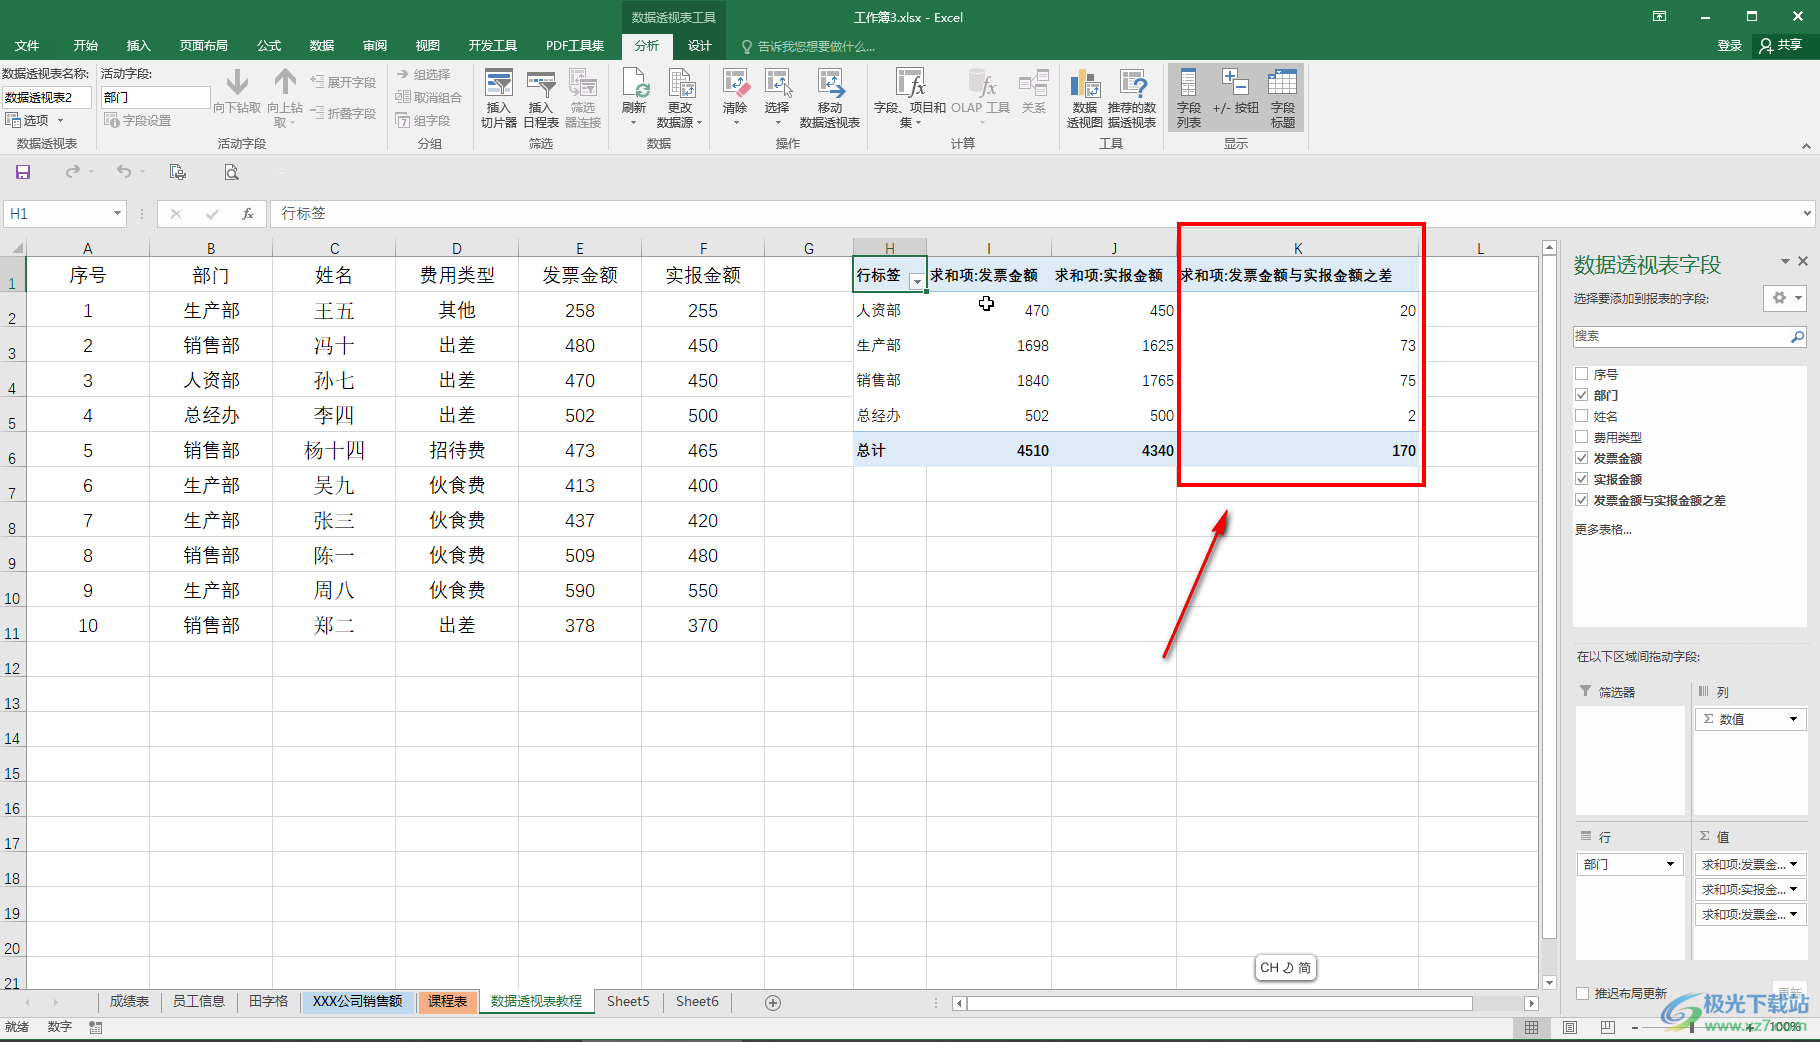
Task: Open Recommended PivotTables
Action: click(1132, 98)
